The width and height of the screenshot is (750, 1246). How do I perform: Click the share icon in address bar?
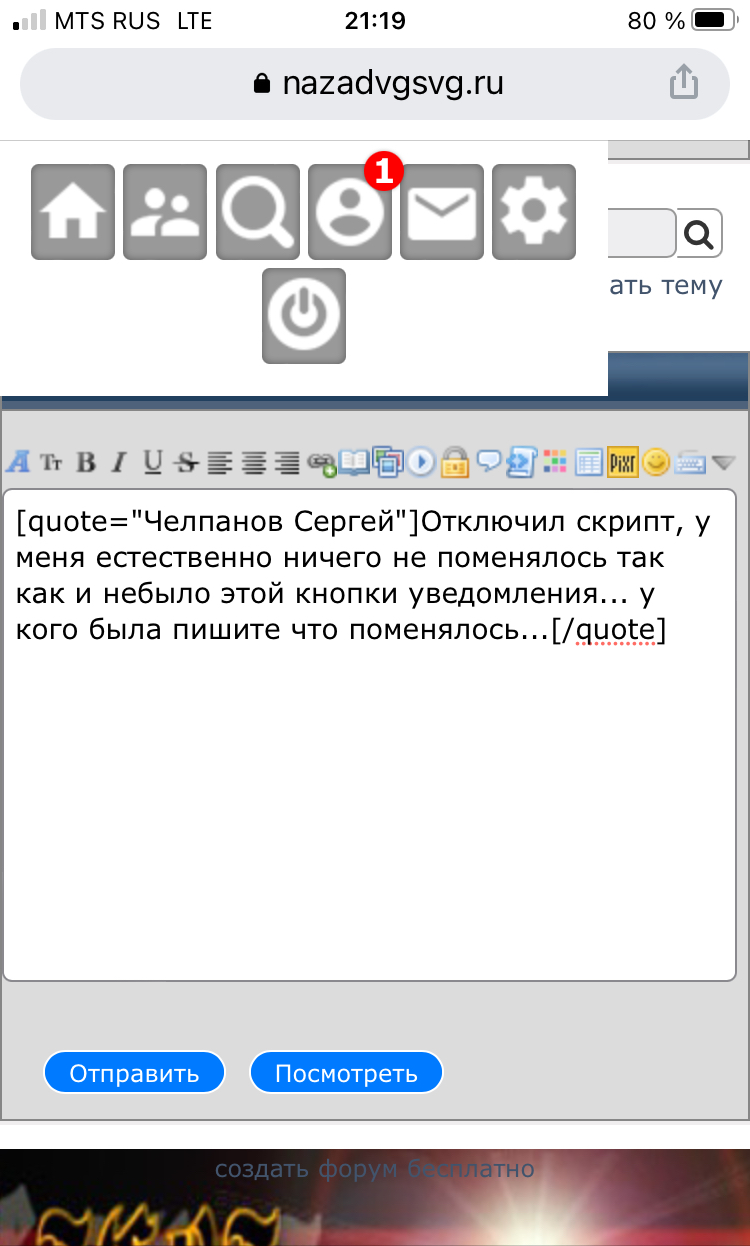click(683, 83)
